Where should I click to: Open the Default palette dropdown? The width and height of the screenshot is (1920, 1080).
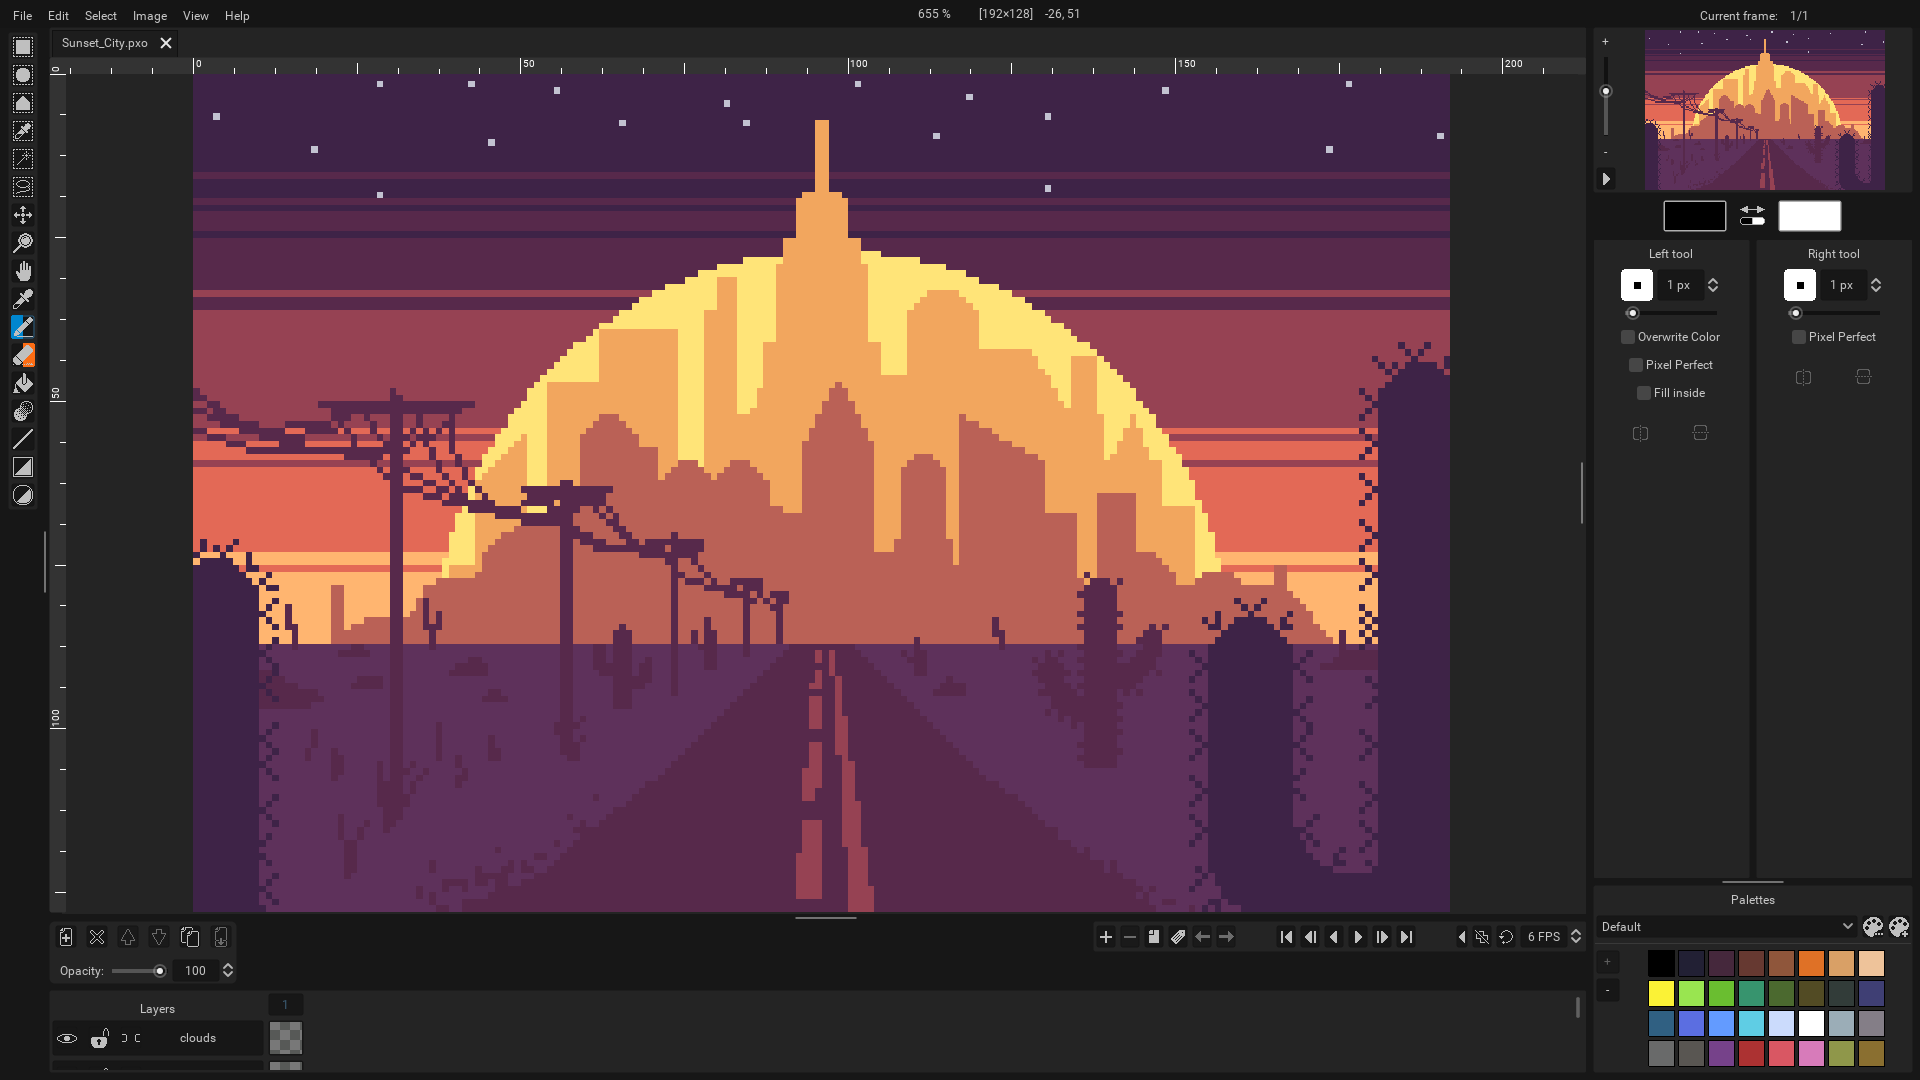(1725, 926)
